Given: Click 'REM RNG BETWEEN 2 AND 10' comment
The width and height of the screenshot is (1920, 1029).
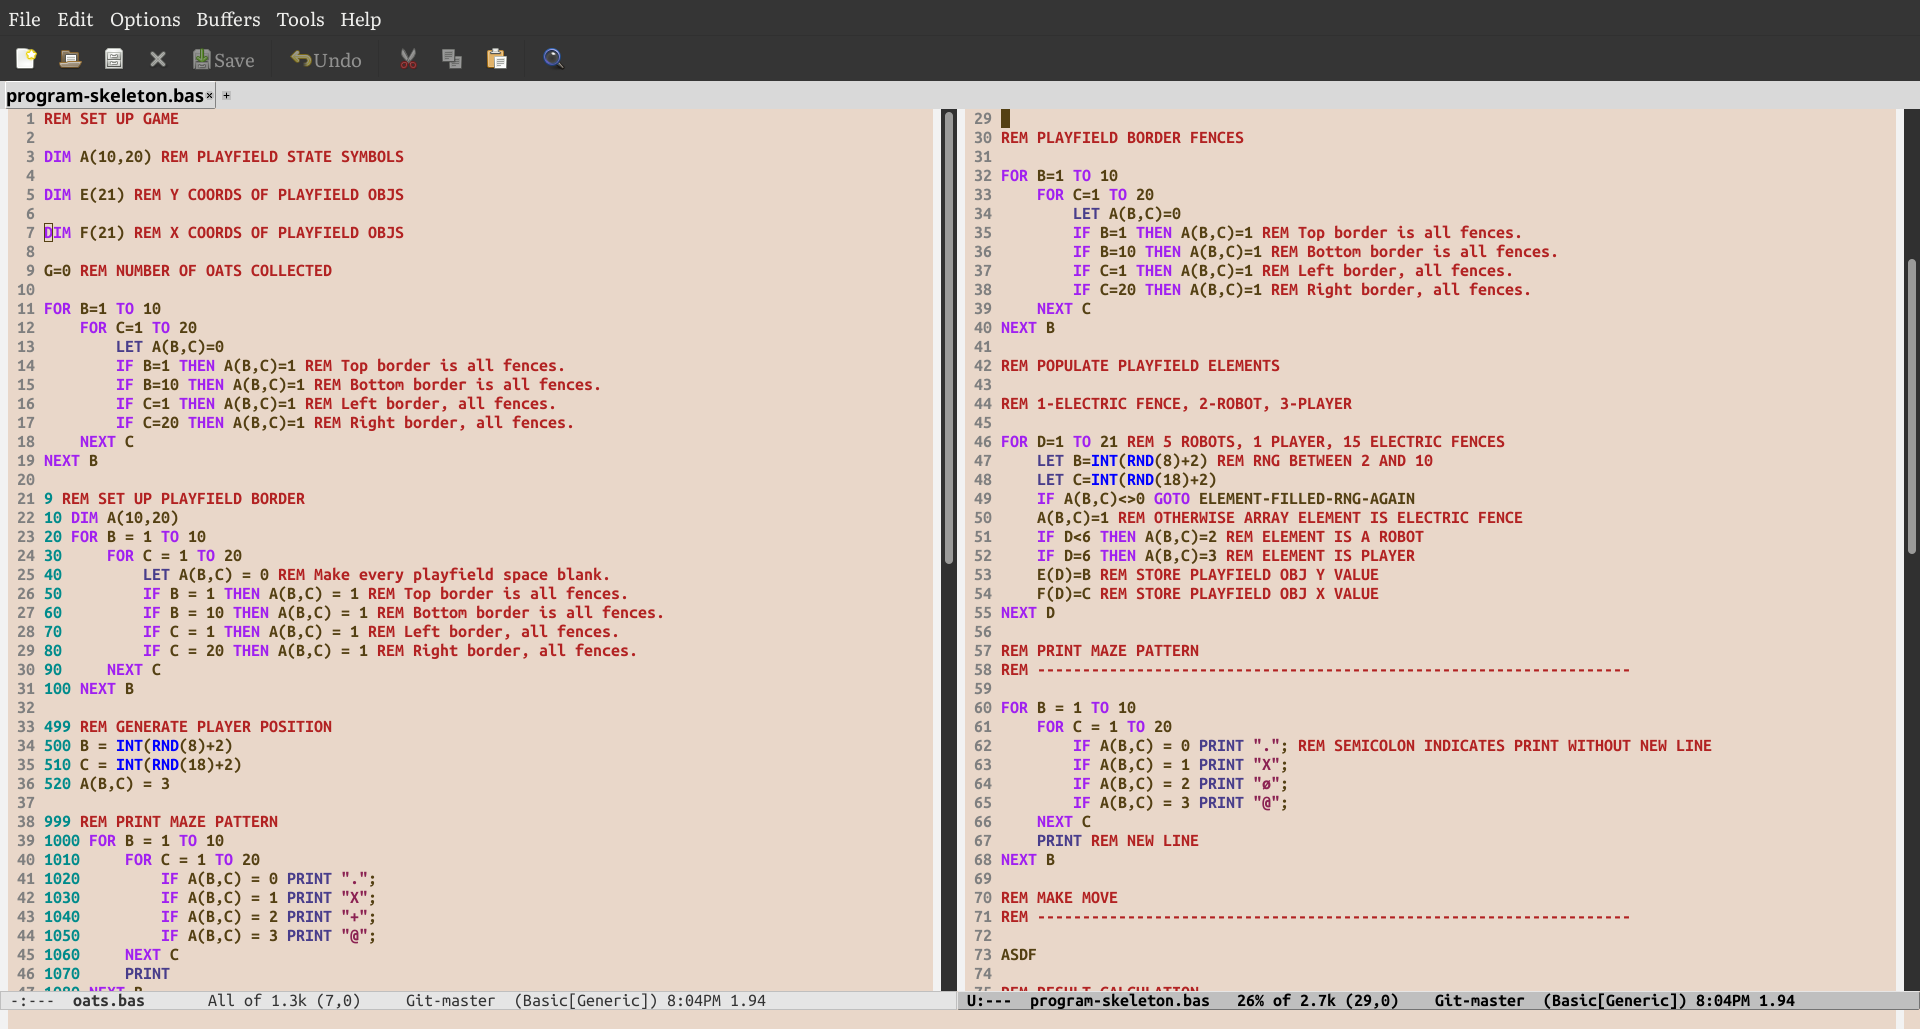Looking at the screenshot, I should [1325, 461].
